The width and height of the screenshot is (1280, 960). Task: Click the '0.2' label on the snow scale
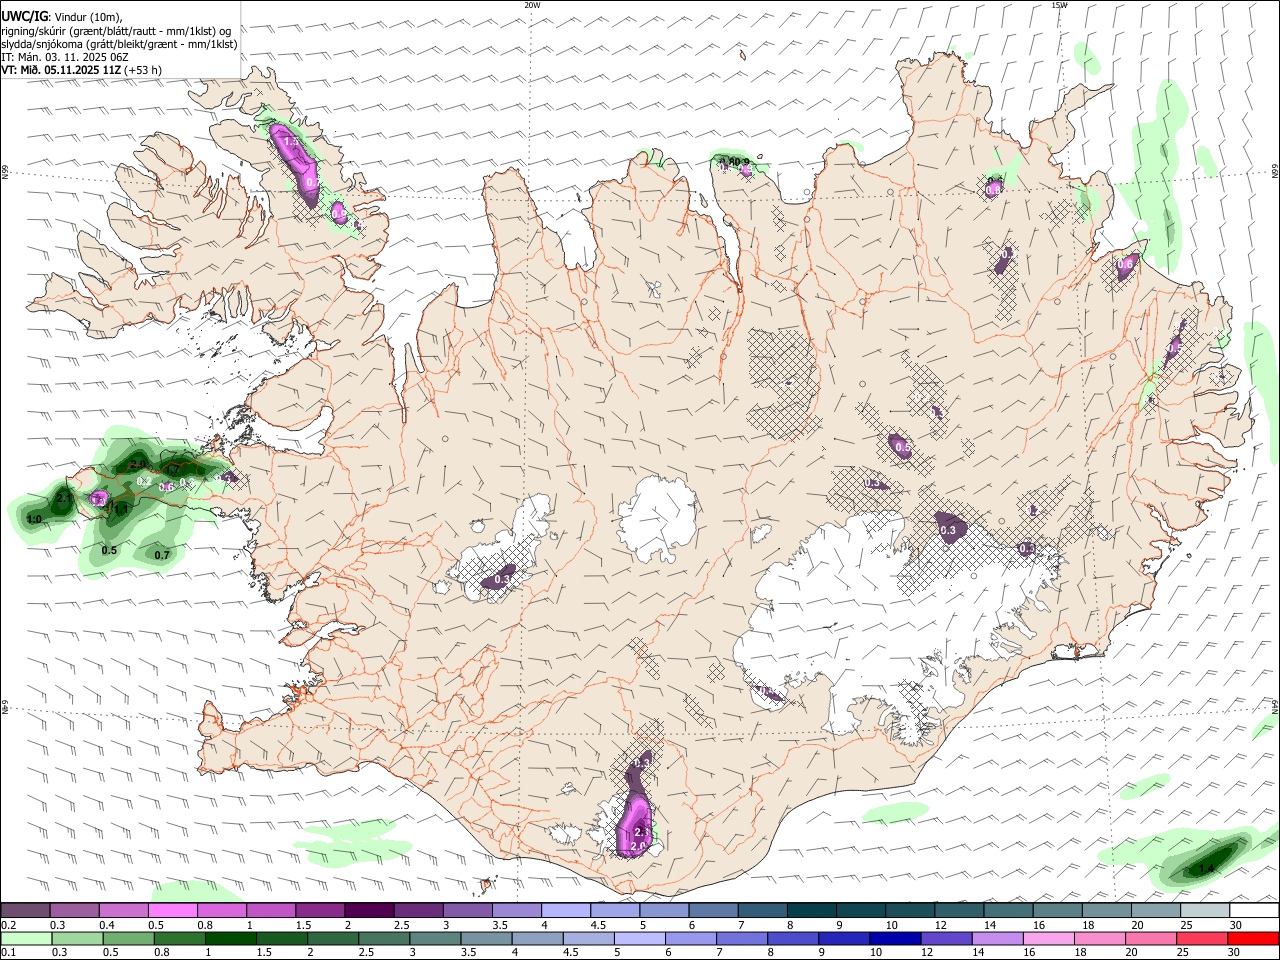point(10,925)
